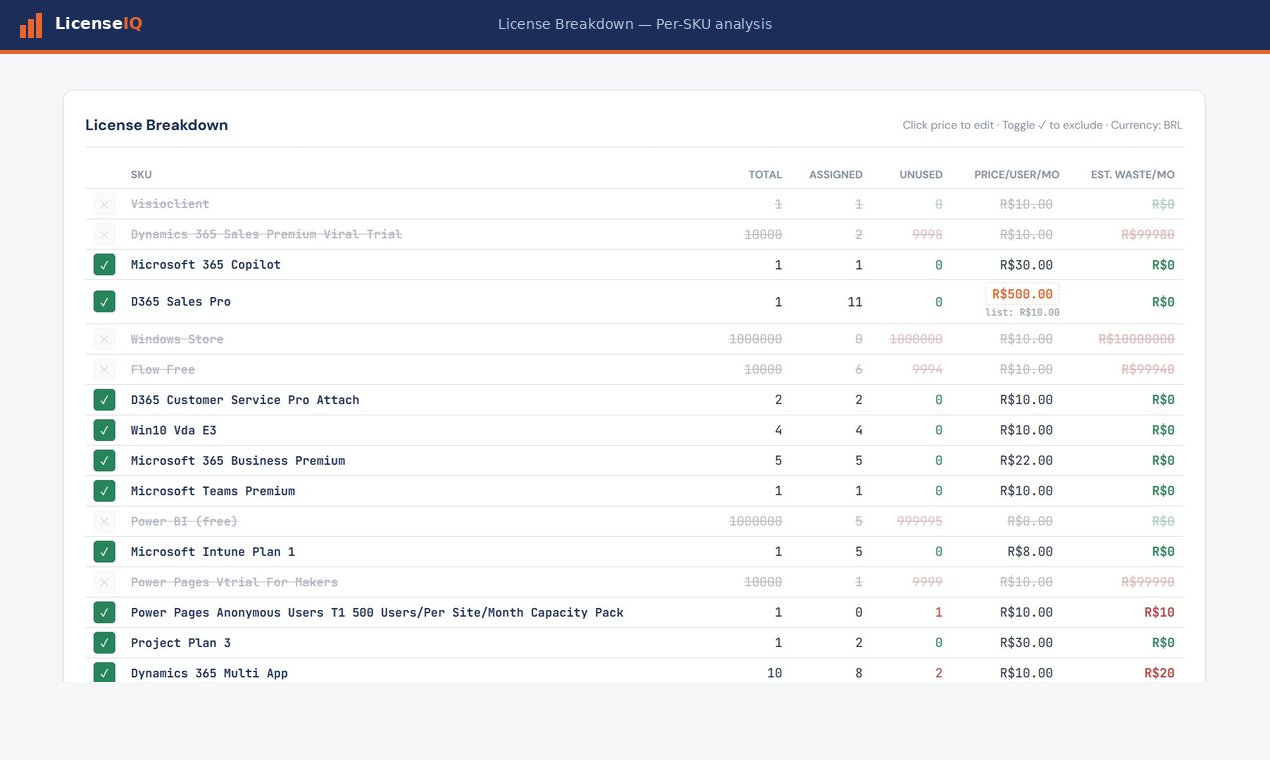Click the LicenseIQ bar chart logo

tap(31, 25)
